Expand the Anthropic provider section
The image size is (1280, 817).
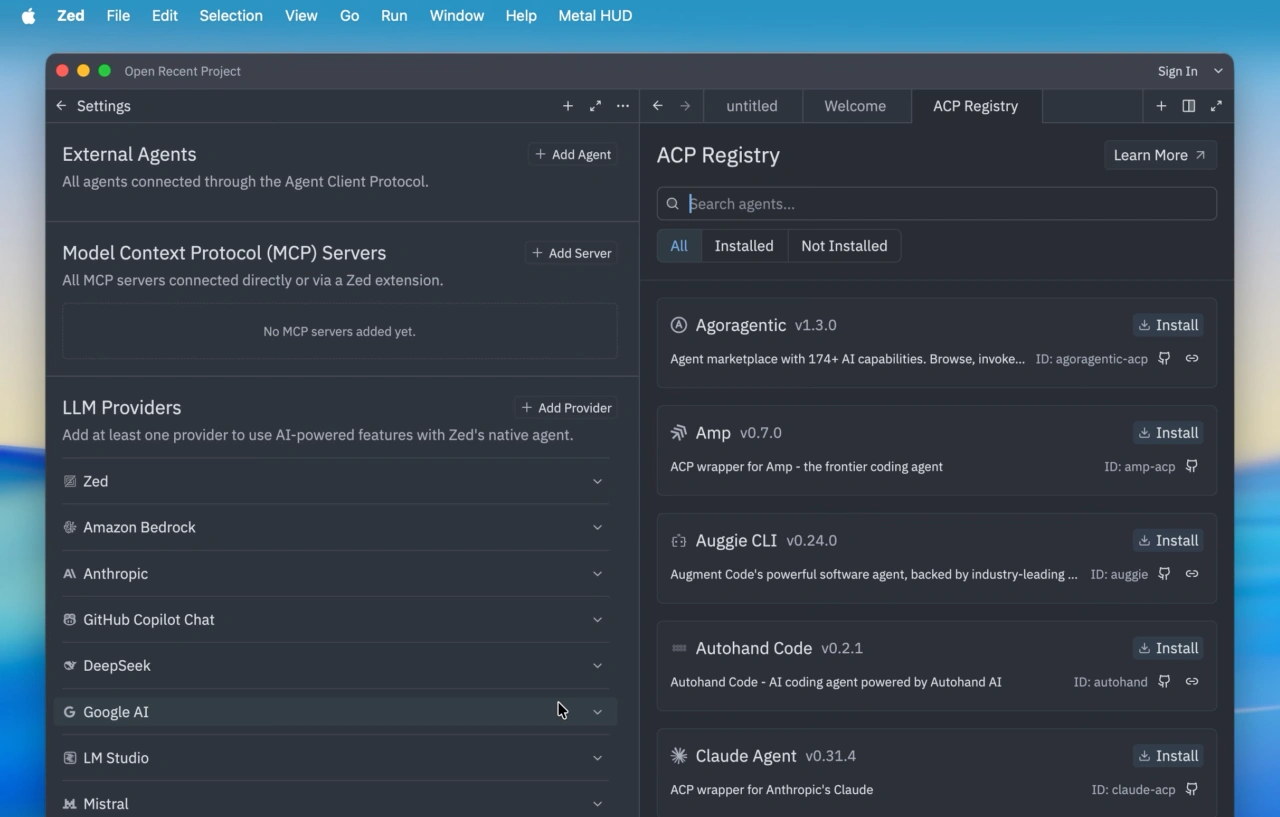(x=597, y=573)
